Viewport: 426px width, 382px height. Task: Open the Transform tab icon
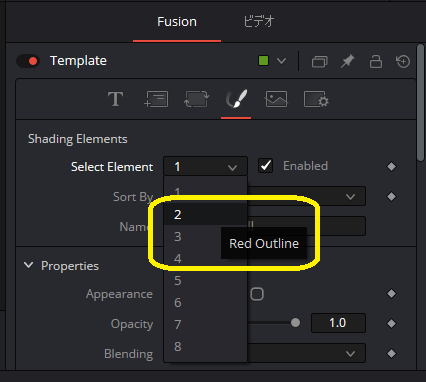[196, 99]
